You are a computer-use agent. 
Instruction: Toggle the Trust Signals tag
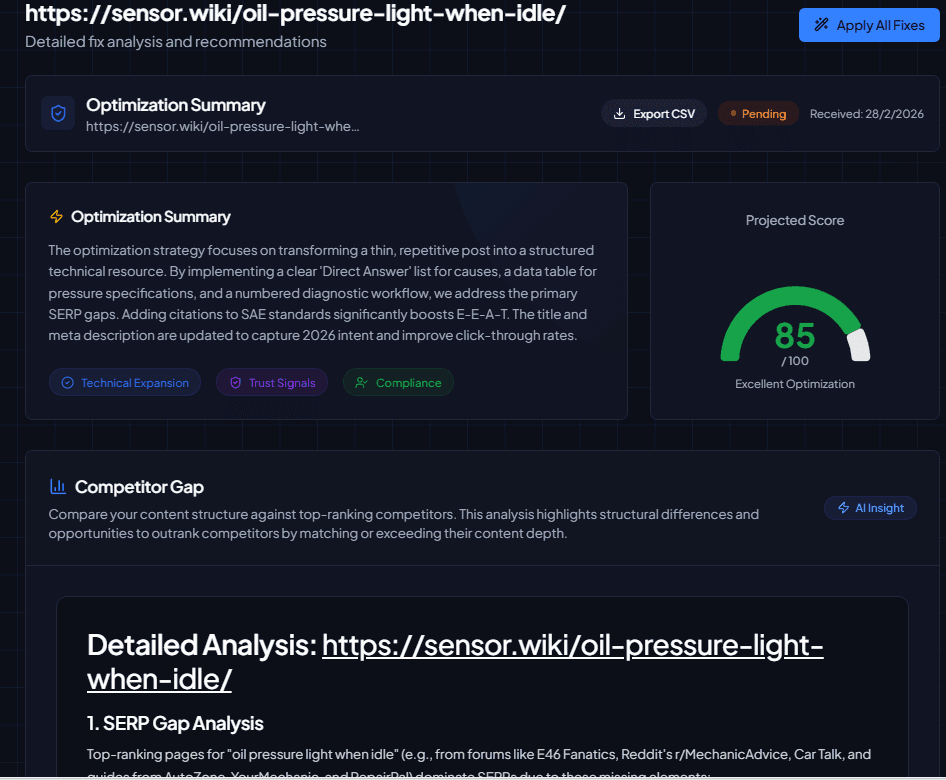tap(272, 382)
